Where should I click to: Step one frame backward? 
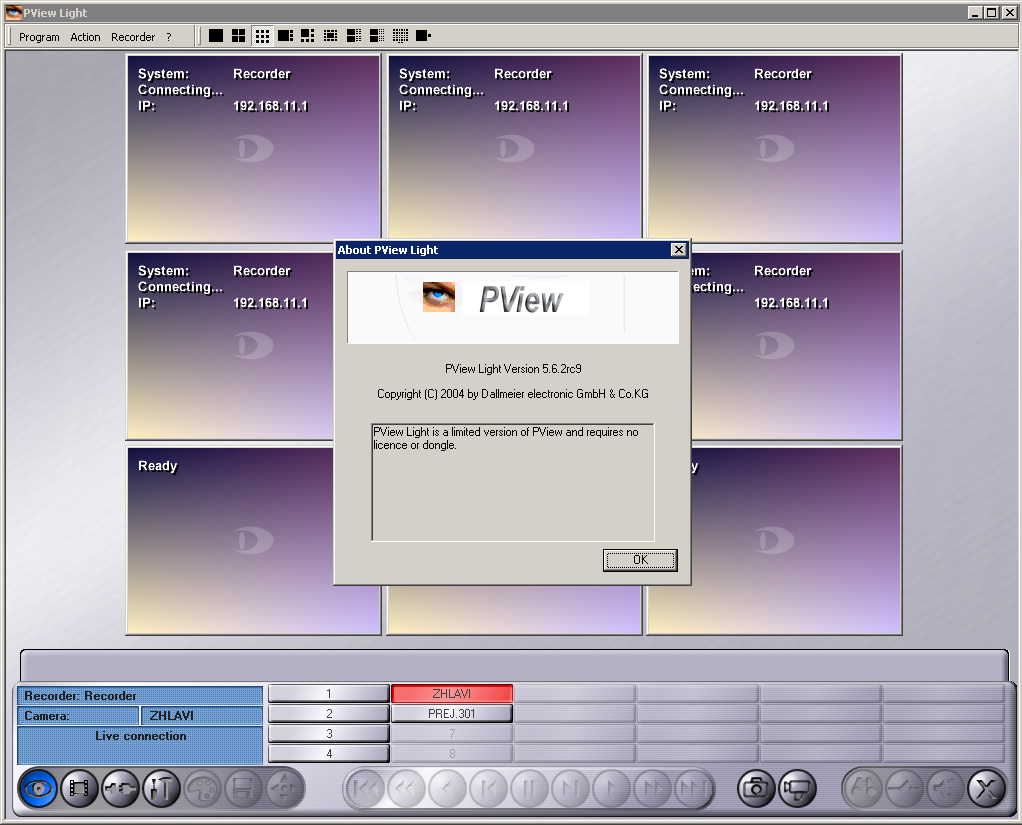489,789
